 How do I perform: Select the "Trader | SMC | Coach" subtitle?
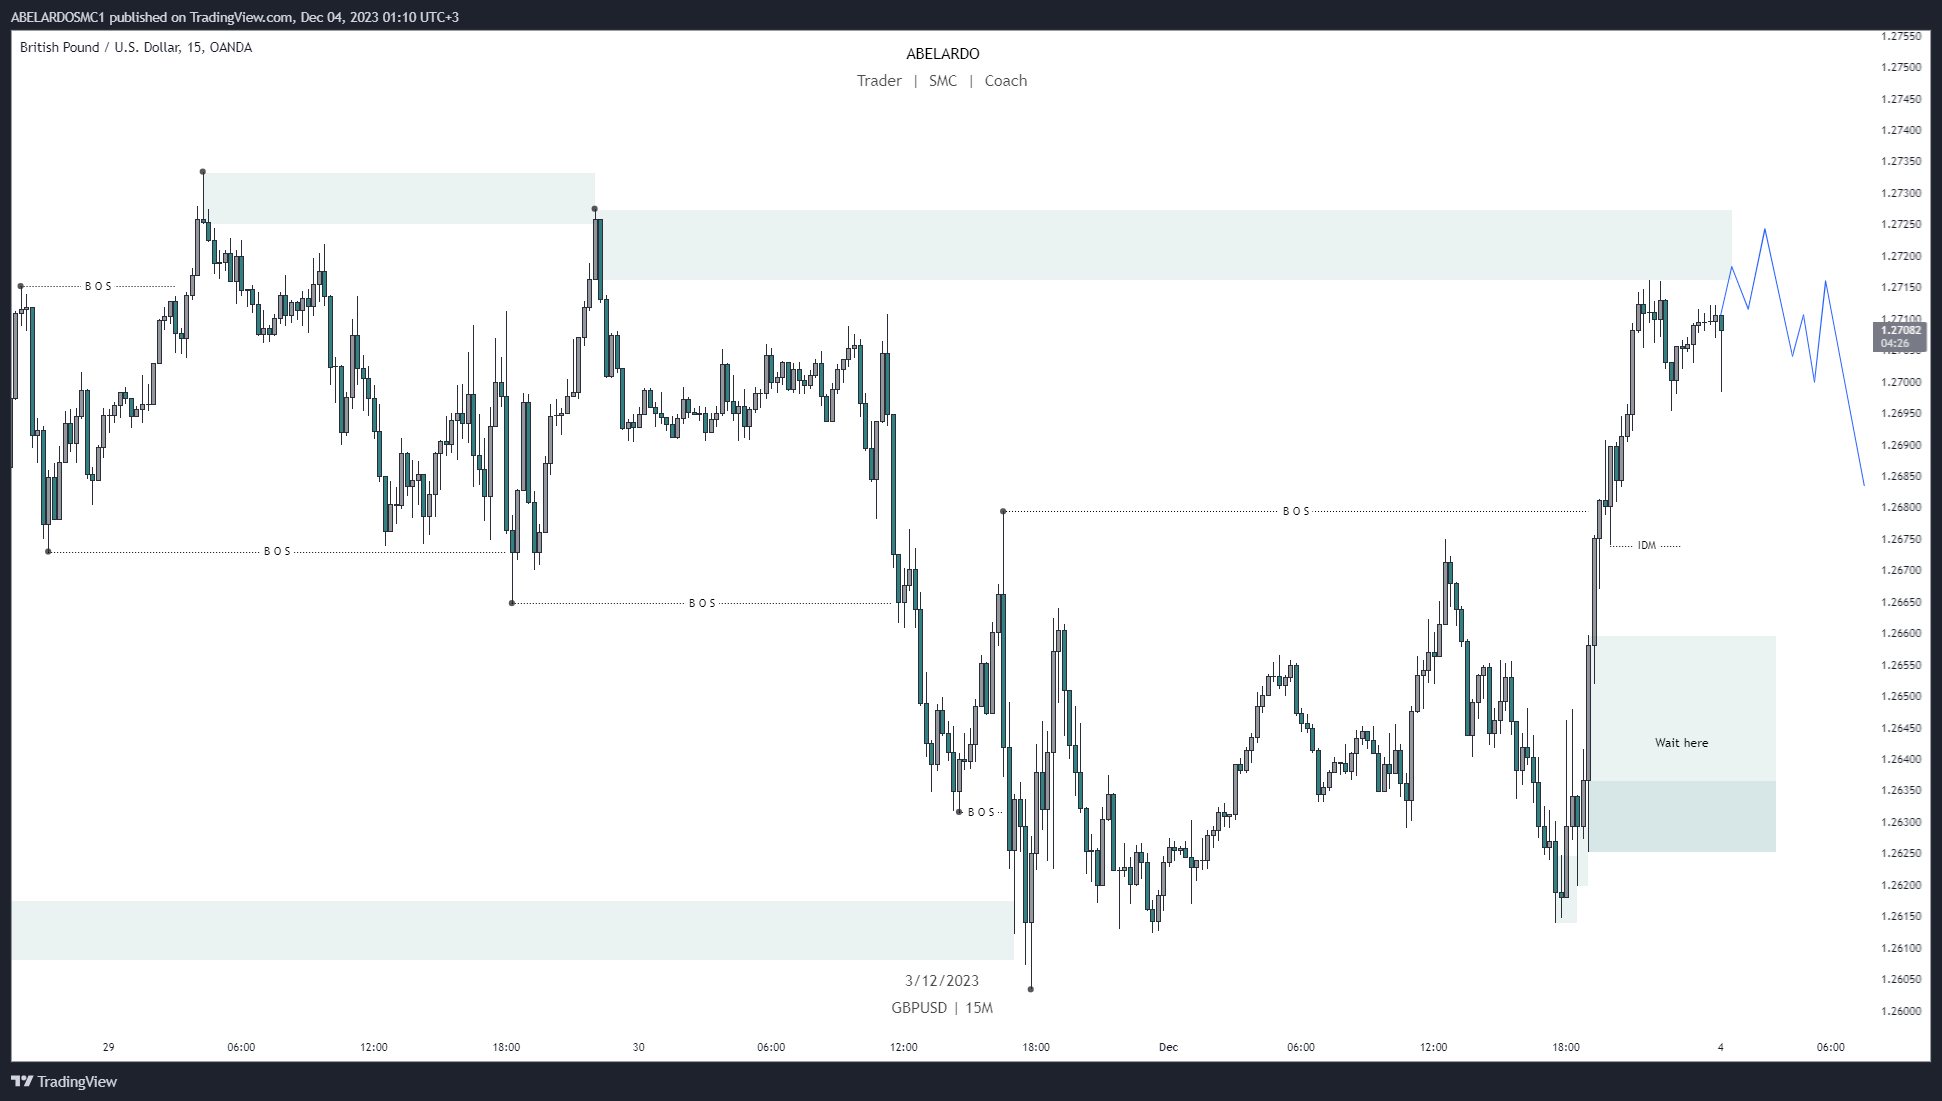pyautogui.click(x=941, y=81)
